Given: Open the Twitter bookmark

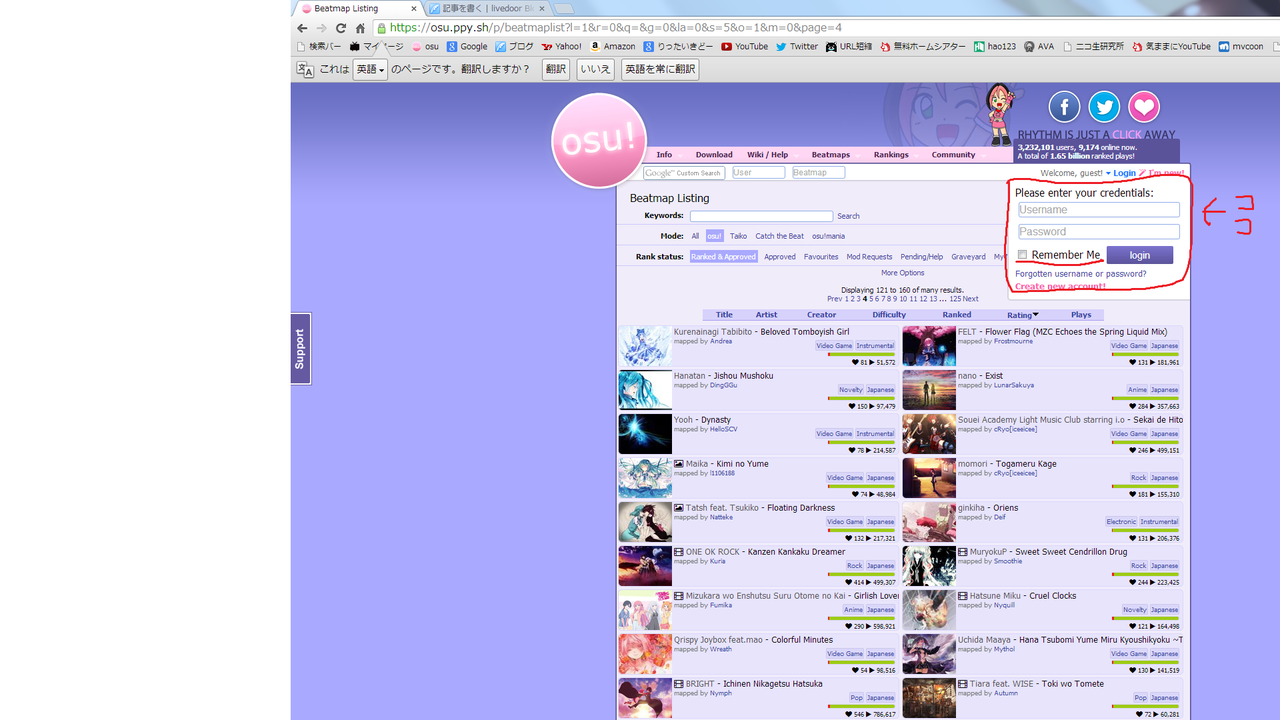Looking at the screenshot, I should click(797, 46).
